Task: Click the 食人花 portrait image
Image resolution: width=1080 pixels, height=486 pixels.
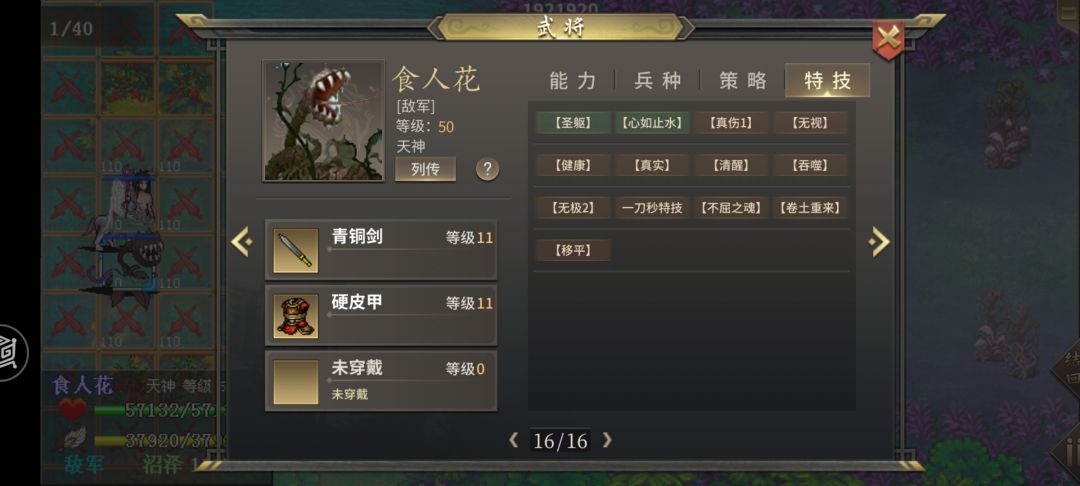Action: (323, 120)
